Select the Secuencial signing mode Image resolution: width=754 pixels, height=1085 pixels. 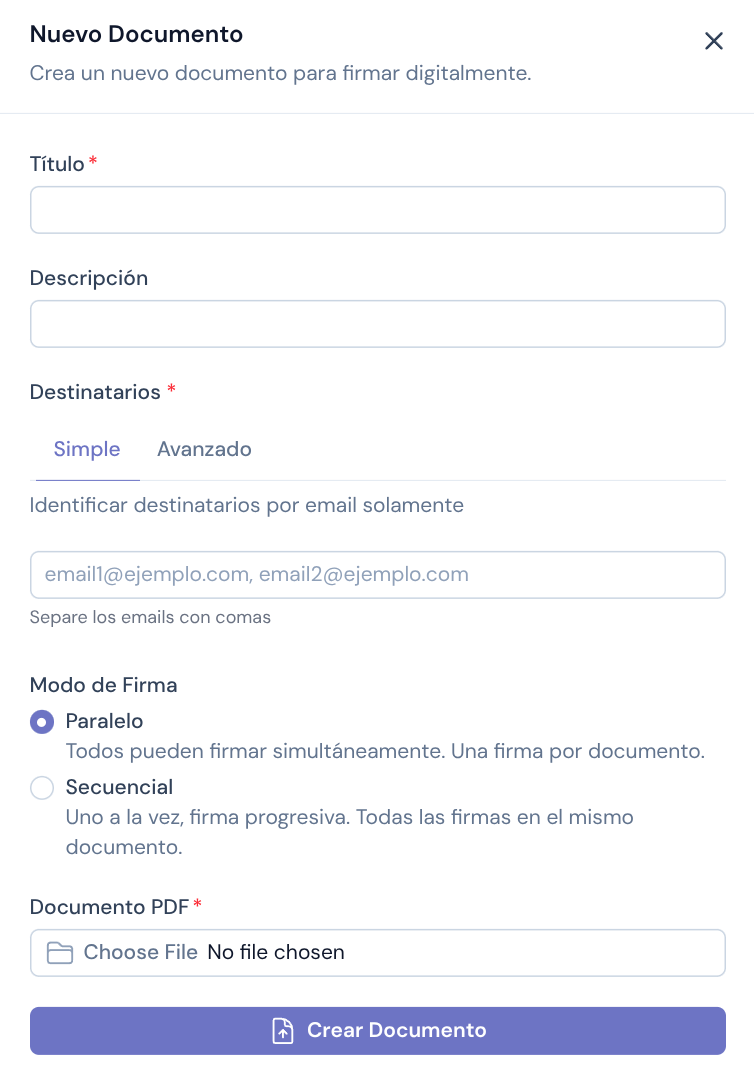[x=42, y=788]
